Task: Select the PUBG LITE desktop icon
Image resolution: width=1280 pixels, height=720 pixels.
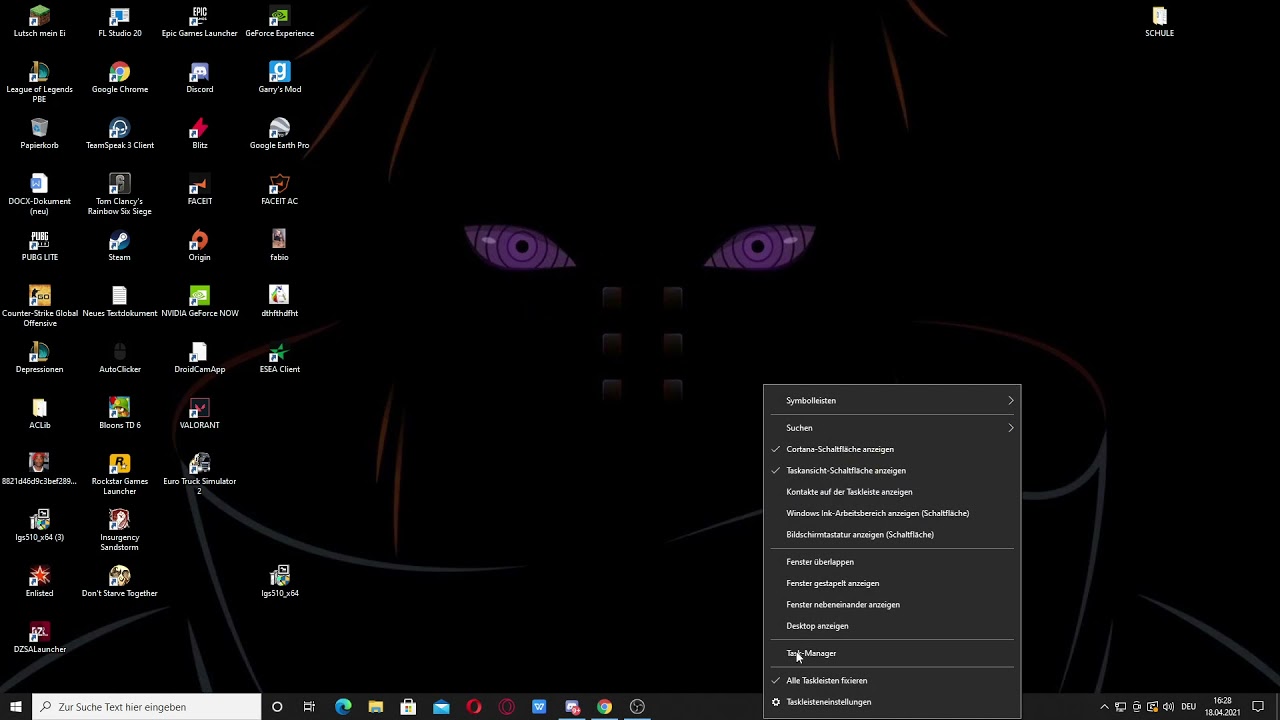Action: (x=39, y=246)
